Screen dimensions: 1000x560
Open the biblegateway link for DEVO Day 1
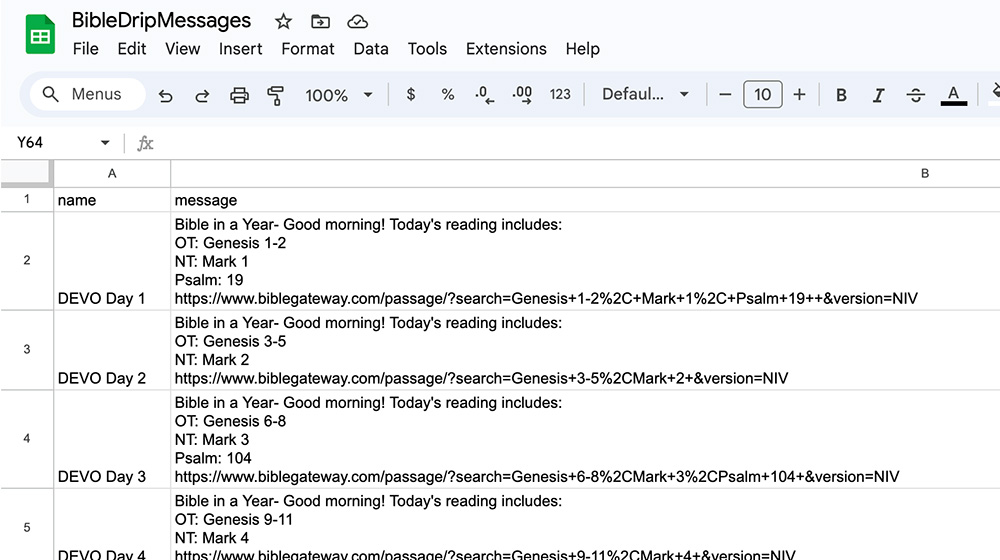tap(545, 298)
